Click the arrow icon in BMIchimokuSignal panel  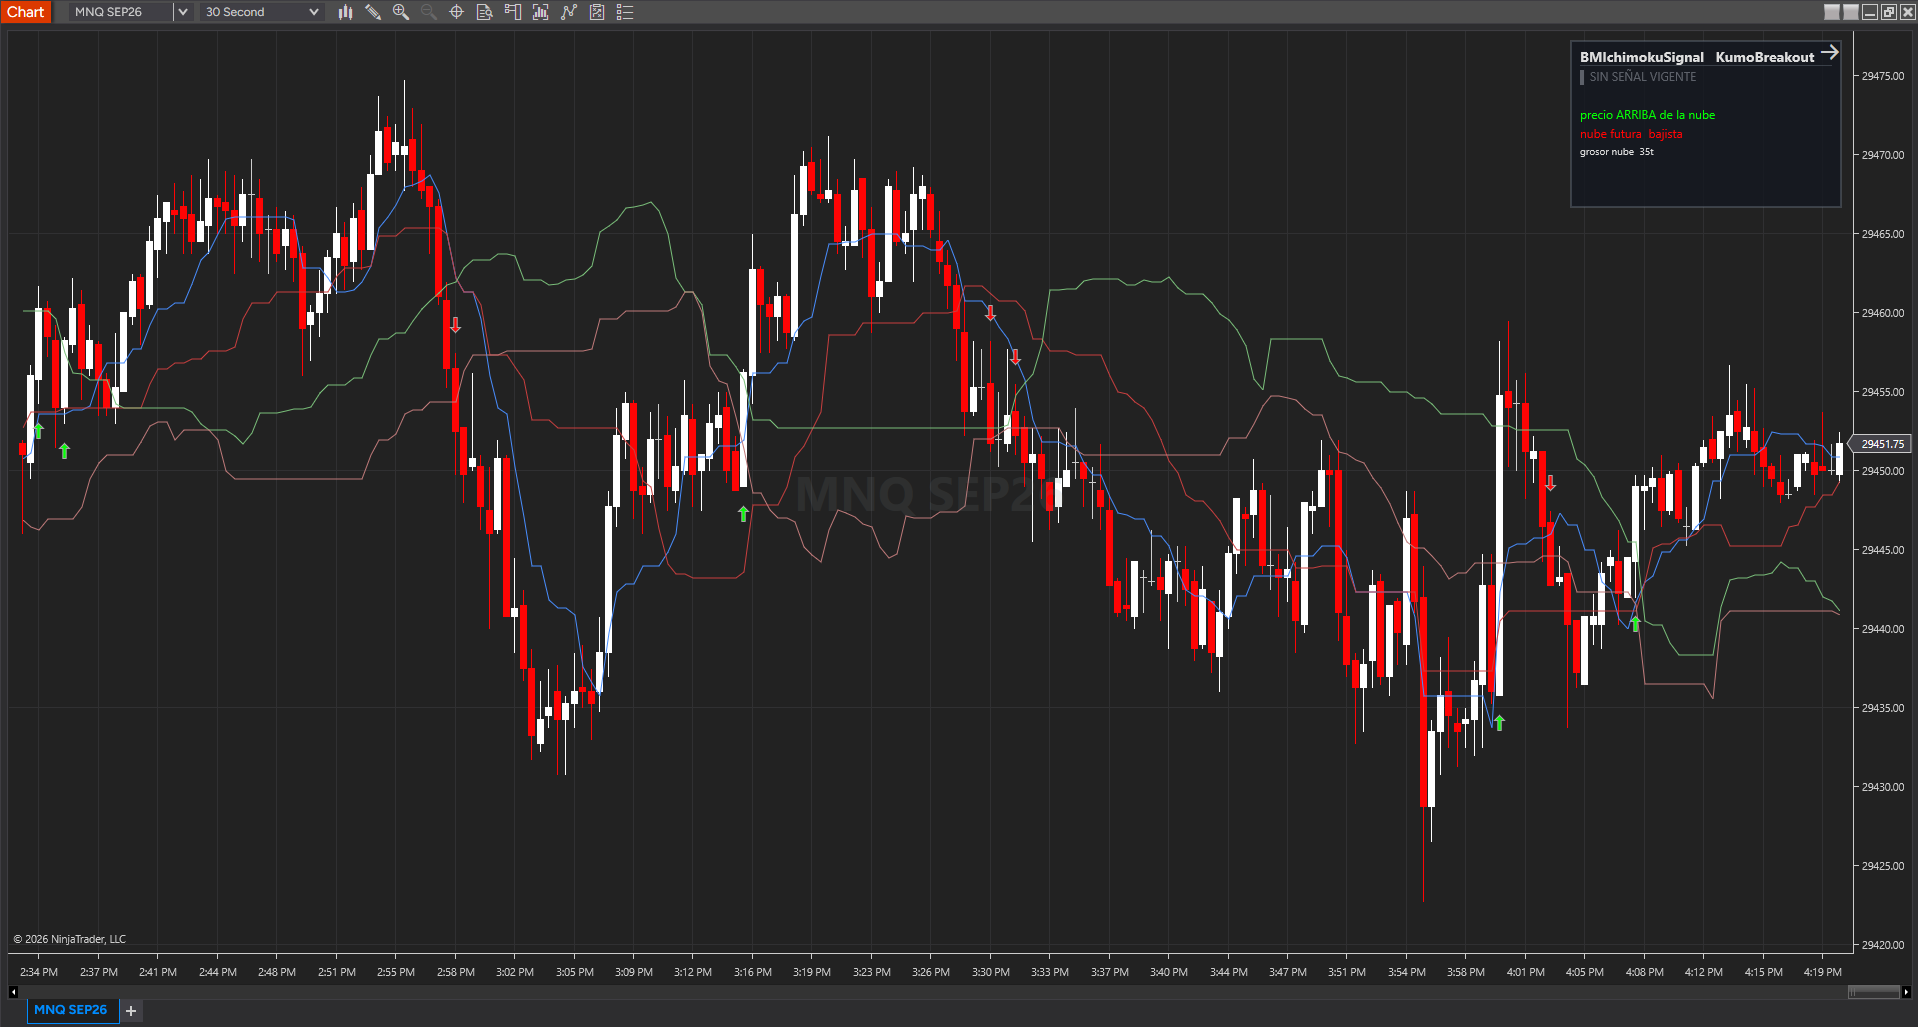click(1829, 52)
